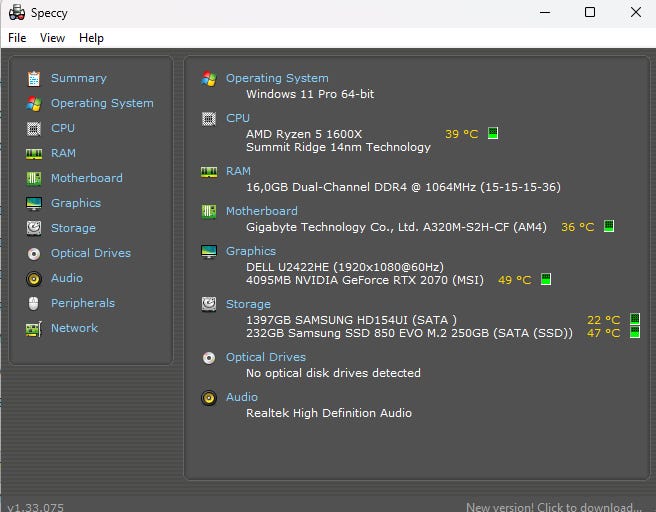
Task: Click the Motherboard heading in summary panel
Action: tap(261, 211)
